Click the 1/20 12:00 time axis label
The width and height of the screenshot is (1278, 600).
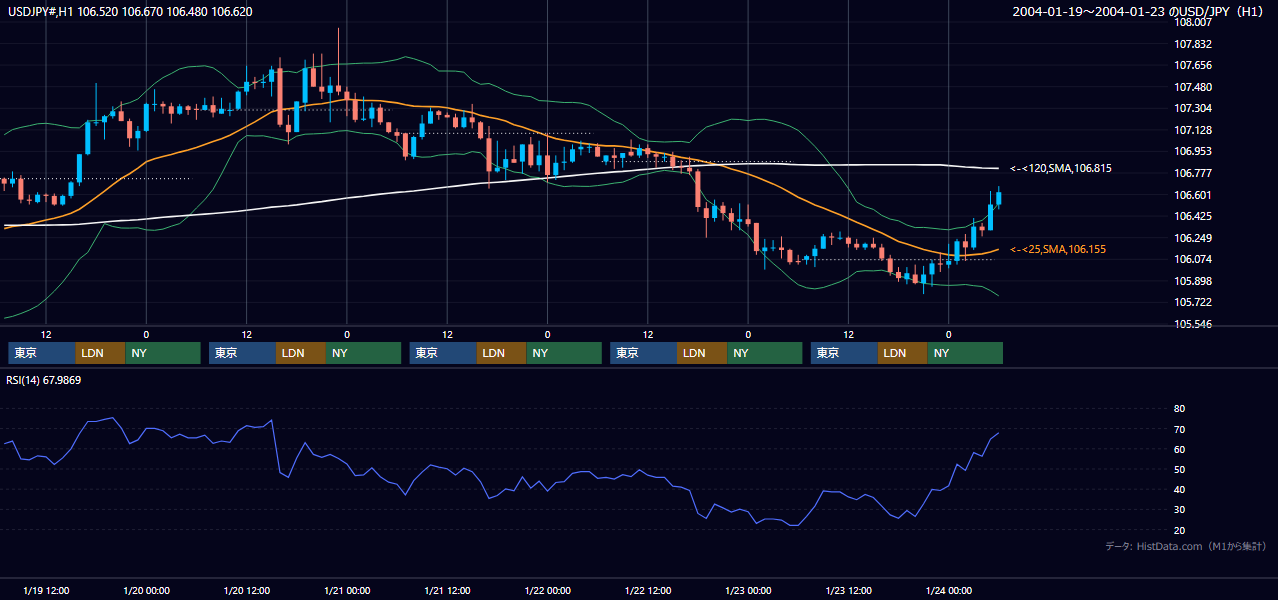click(x=246, y=590)
